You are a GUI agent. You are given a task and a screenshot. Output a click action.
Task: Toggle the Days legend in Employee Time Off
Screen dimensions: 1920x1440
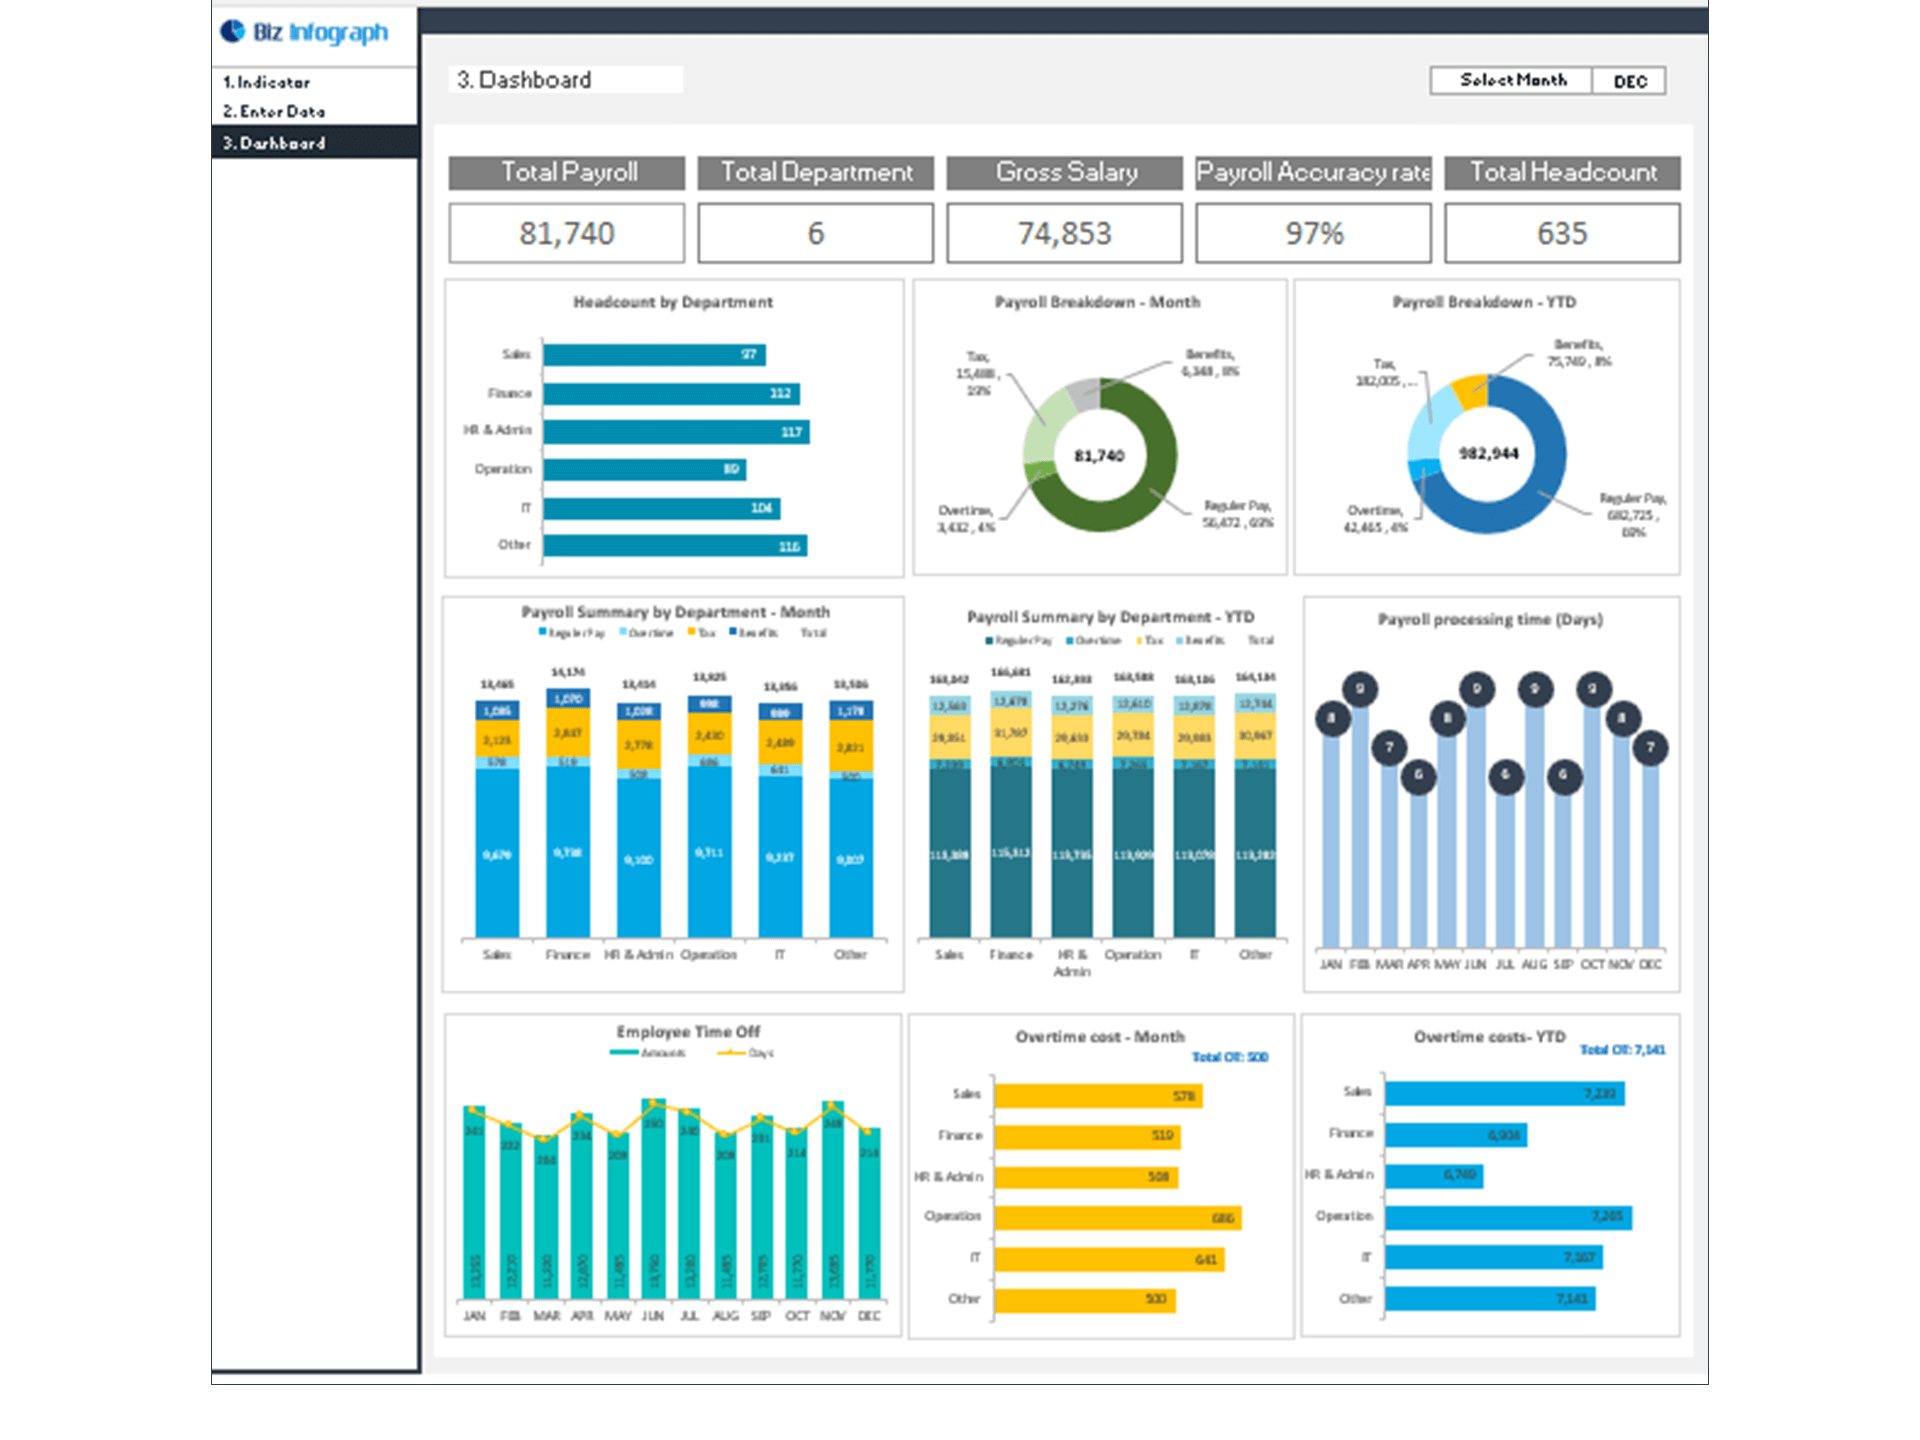pos(747,1053)
